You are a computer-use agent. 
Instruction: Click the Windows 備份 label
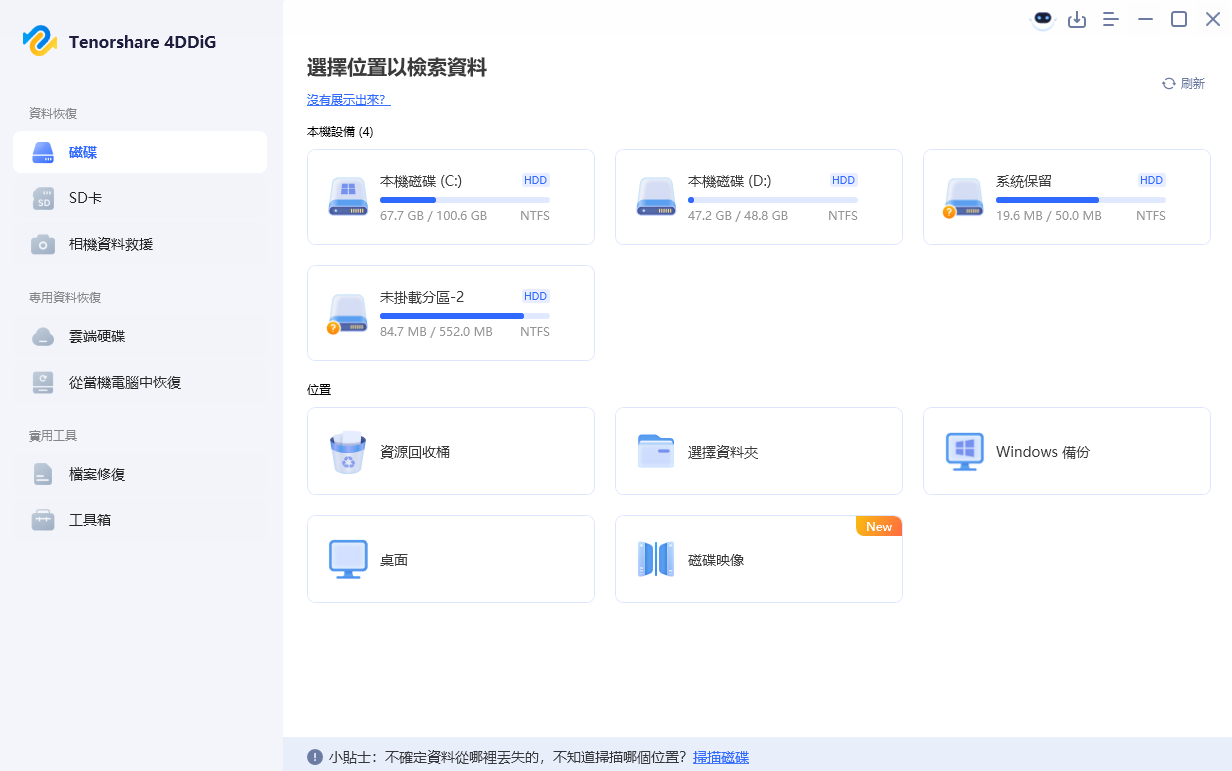[1043, 452]
